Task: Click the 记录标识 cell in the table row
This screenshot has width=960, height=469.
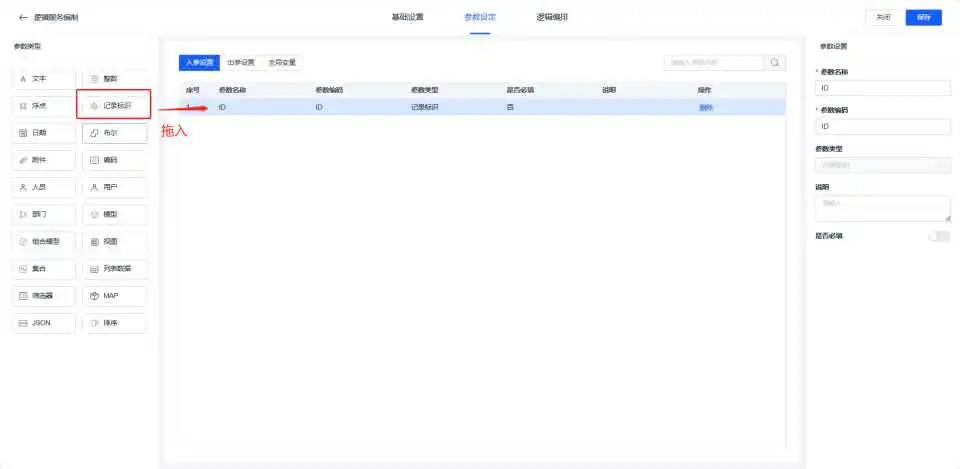Action: [424, 108]
